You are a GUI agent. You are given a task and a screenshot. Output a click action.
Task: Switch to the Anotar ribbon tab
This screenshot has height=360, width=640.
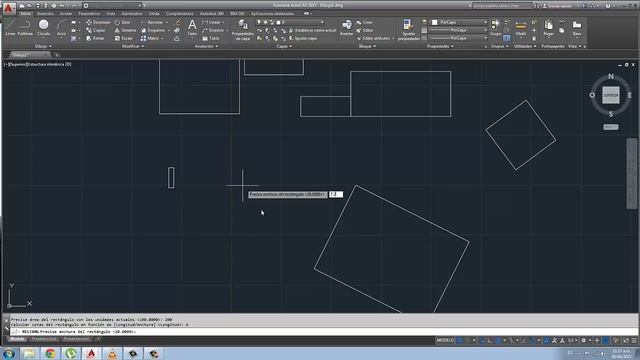(66, 13)
